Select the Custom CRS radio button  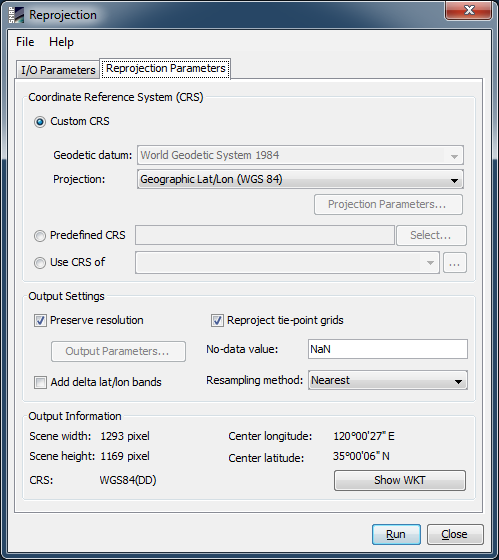[40, 122]
